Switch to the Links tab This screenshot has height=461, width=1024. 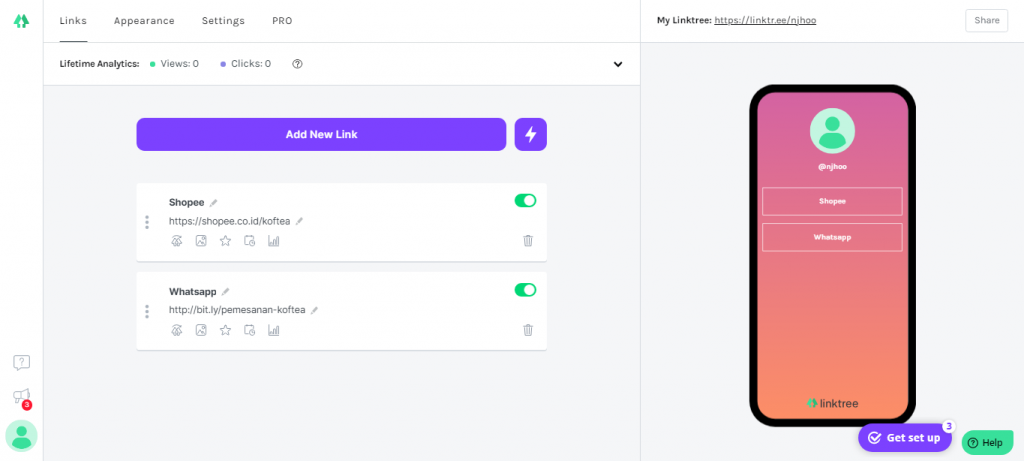coord(73,21)
